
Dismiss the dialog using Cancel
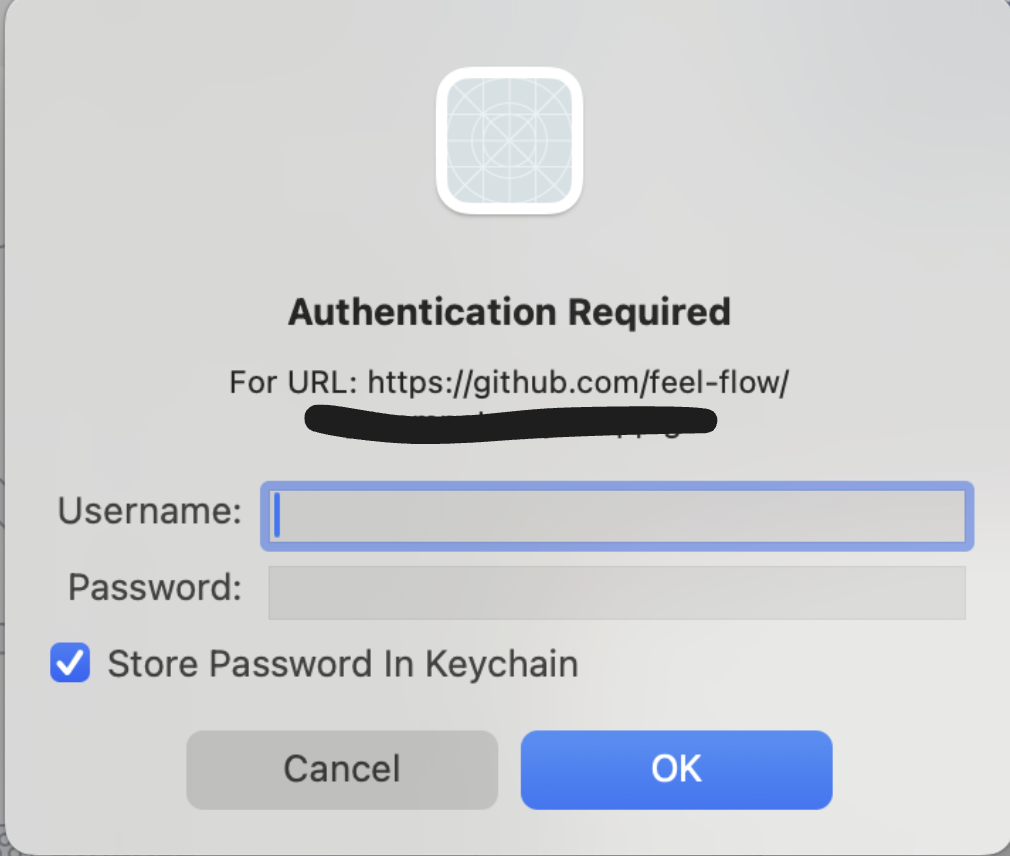[x=342, y=770]
